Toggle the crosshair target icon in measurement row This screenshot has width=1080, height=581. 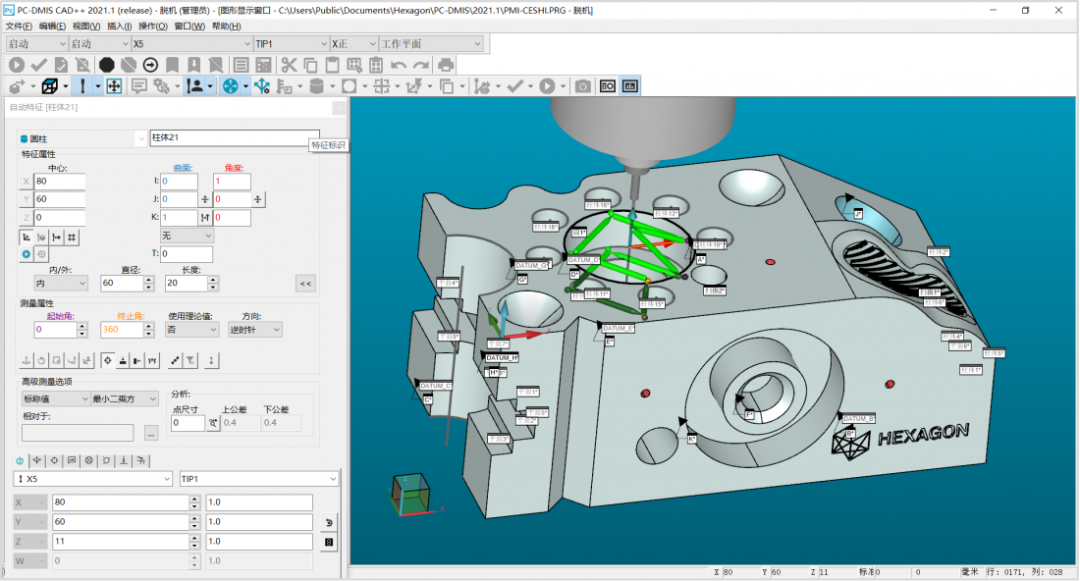coord(107,360)
